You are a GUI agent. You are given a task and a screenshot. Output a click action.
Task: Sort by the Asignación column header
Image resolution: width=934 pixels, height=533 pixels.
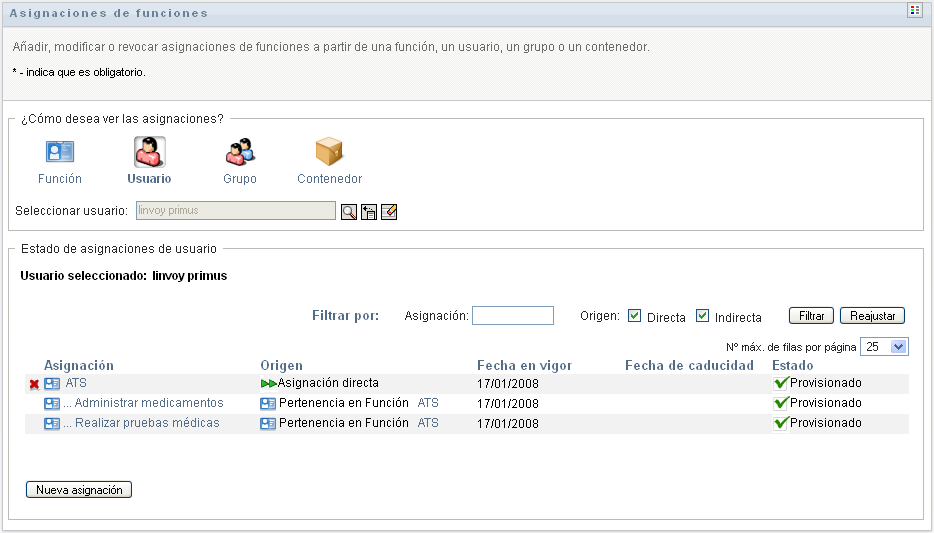click(x=79, y=365)
